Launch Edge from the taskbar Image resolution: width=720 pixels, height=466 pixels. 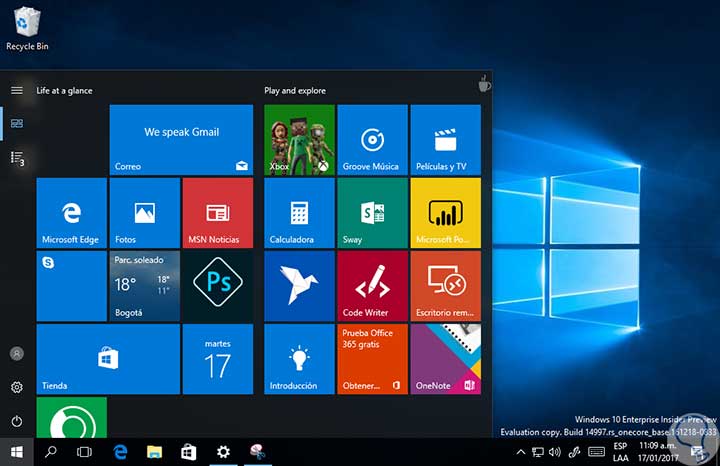[120, 452]
